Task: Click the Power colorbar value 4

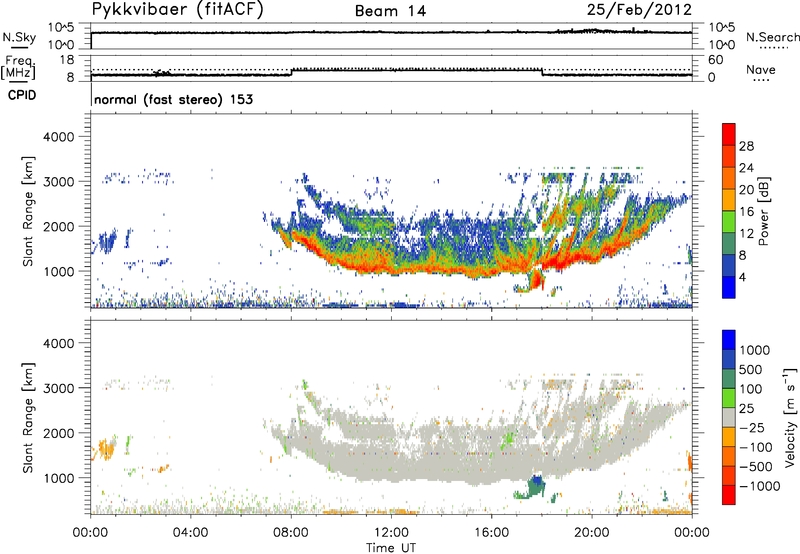Action: (742, 278)
